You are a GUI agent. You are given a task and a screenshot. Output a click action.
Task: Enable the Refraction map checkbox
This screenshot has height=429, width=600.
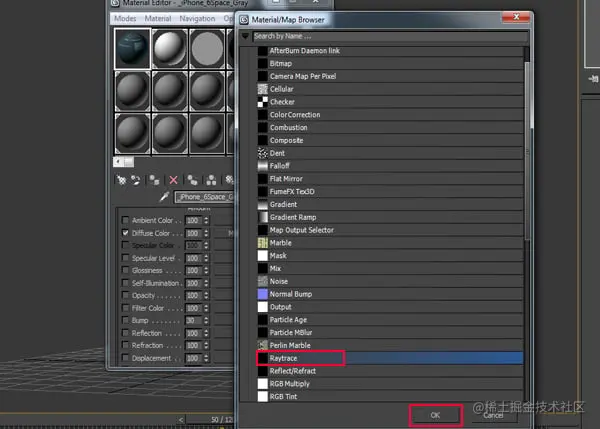point(125,345)
